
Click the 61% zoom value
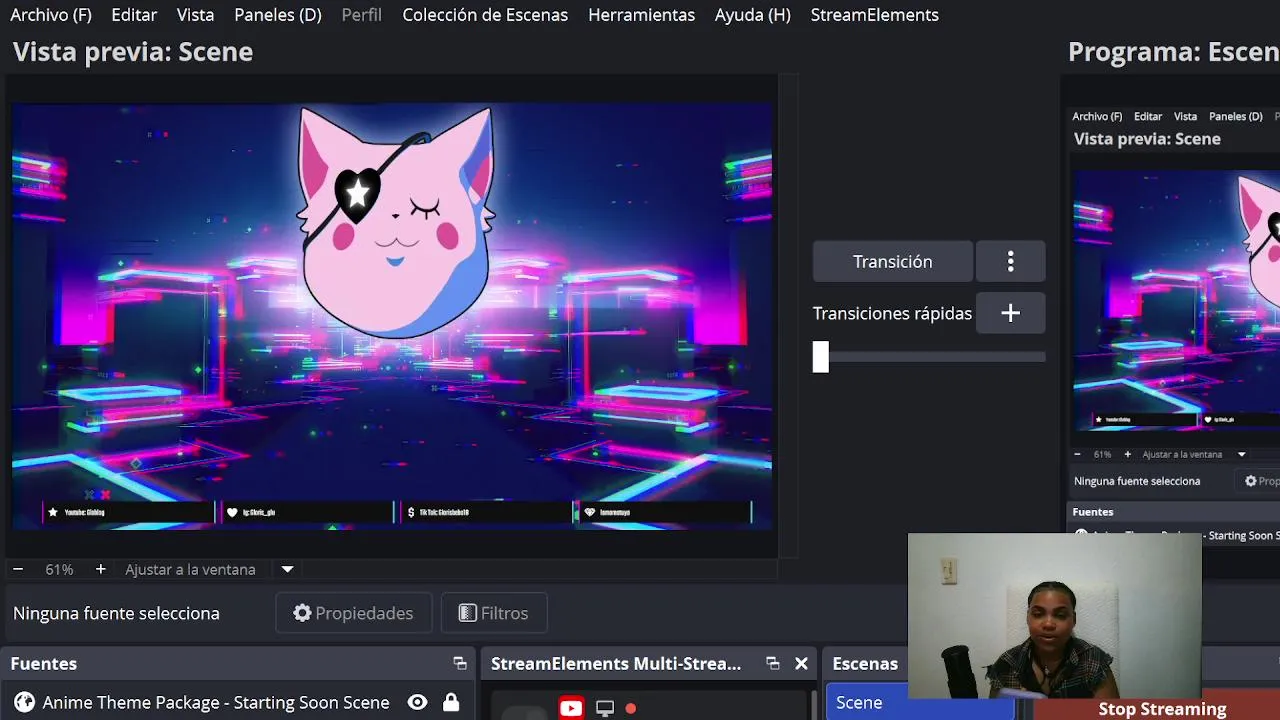(59, 569)
